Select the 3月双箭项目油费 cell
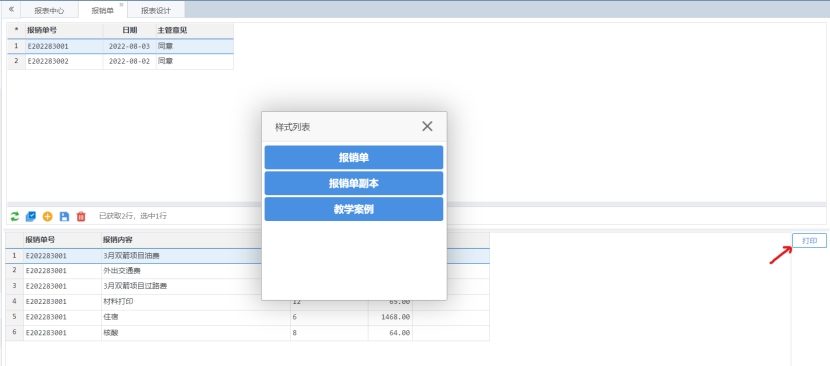830x366 pixels. click(182, 256)
